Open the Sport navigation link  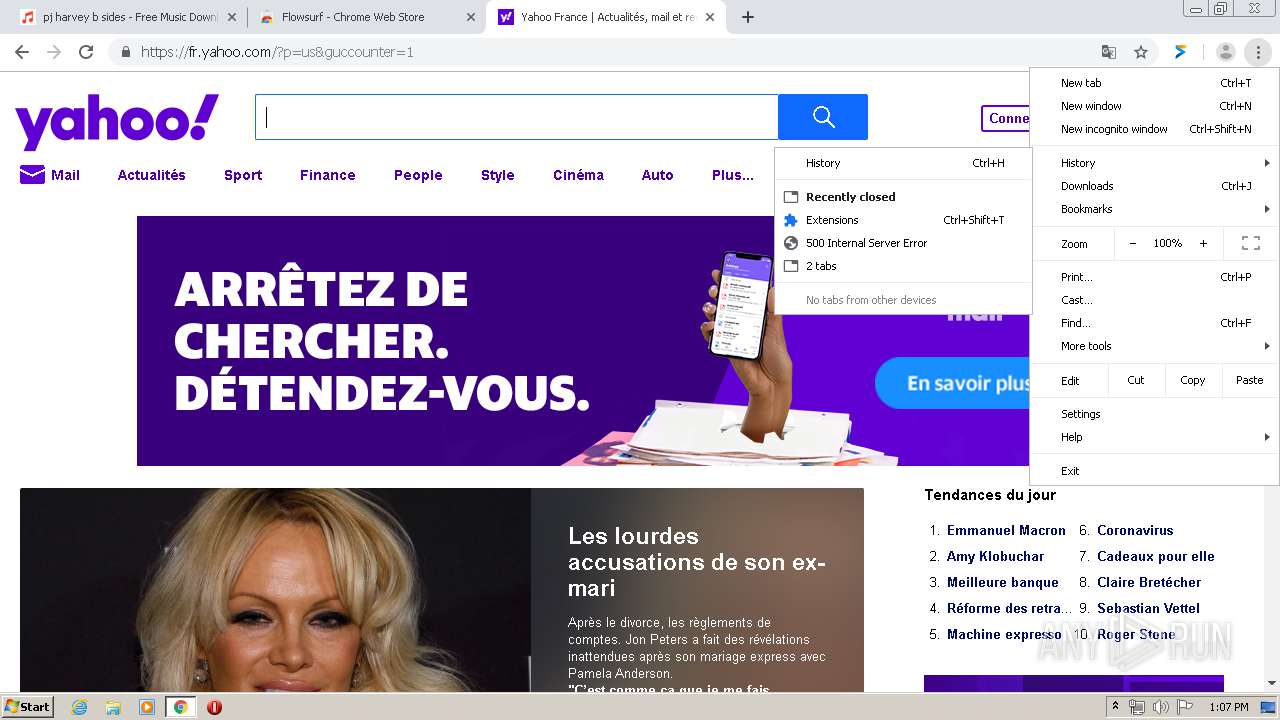click(x=243, y=175)
